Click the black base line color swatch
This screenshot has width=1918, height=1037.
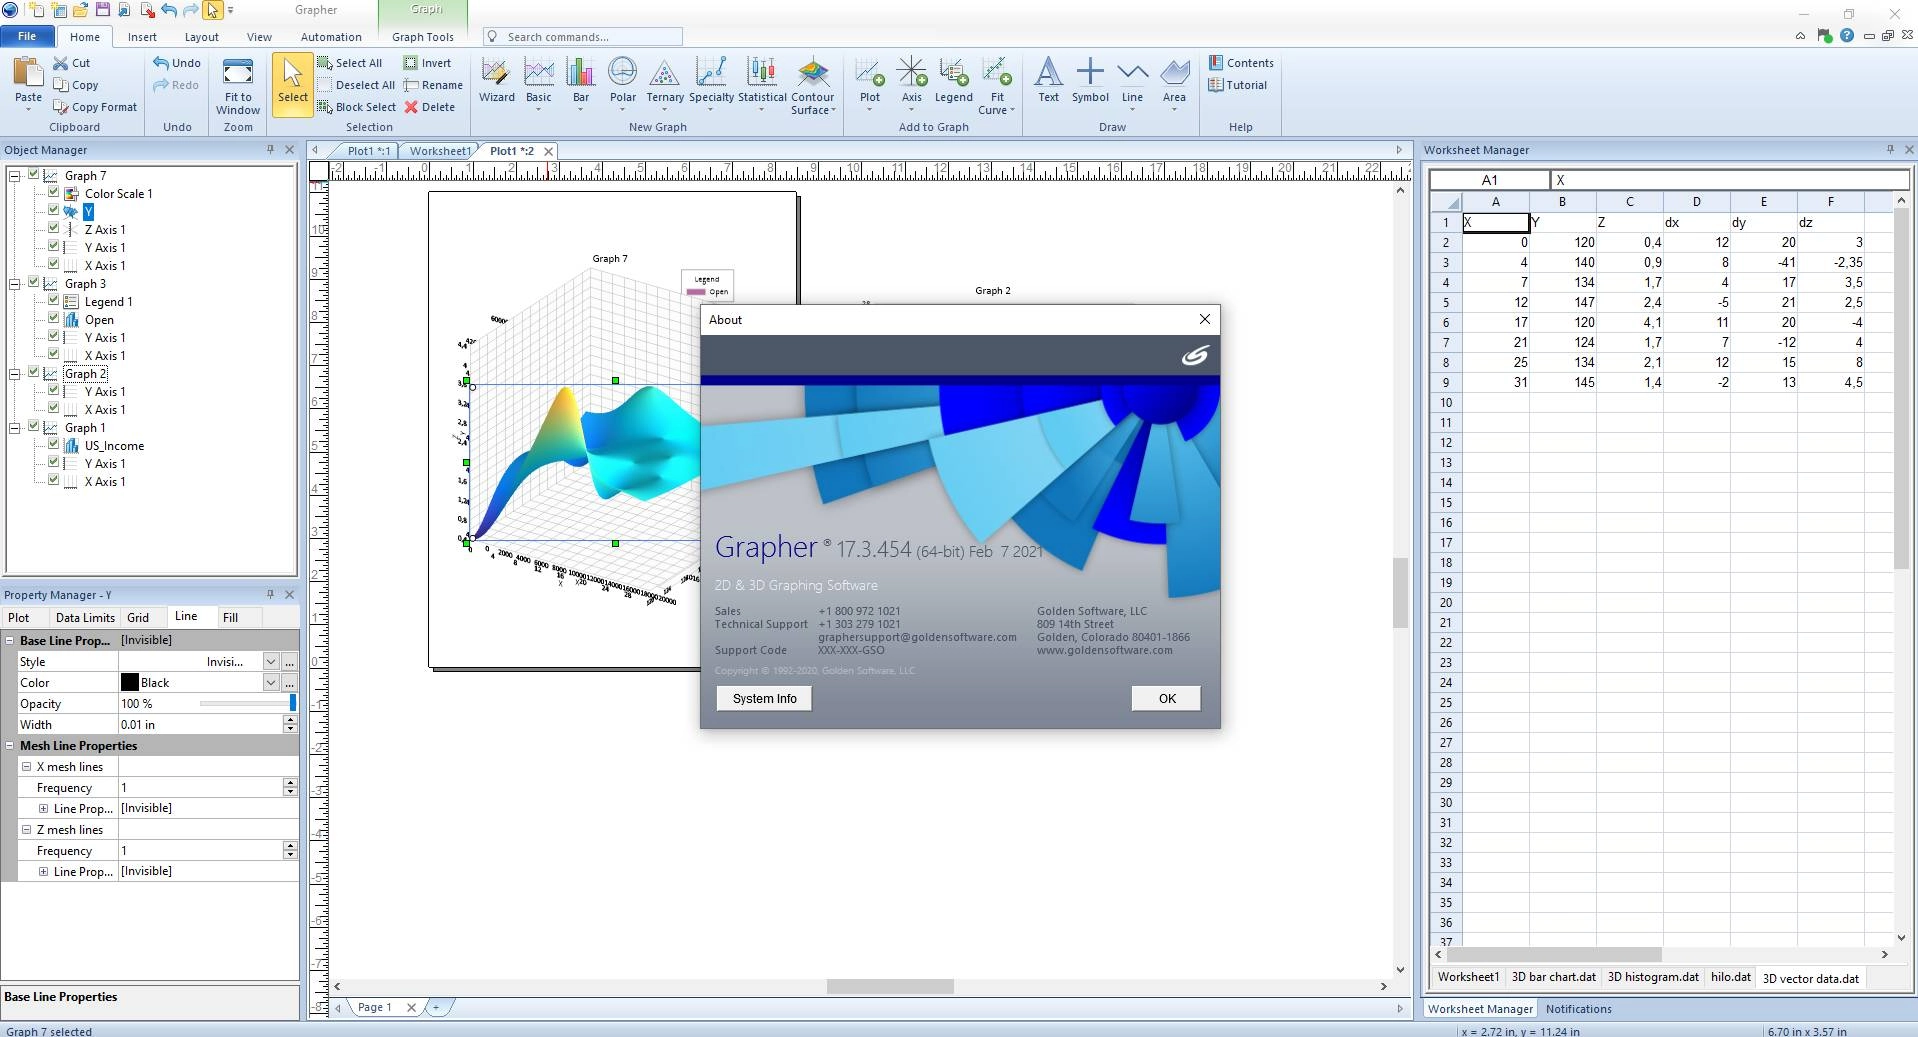coord(130,682)
